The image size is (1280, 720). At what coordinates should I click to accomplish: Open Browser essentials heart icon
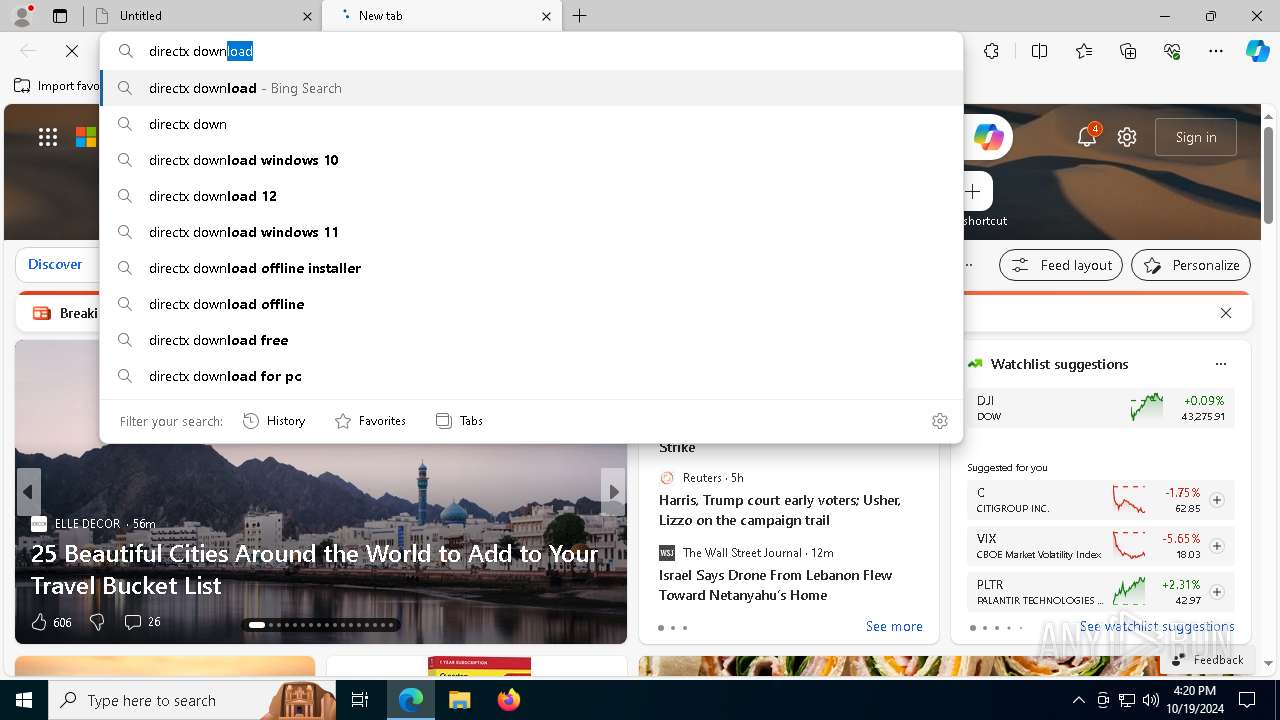click(x=1172, y=51)
